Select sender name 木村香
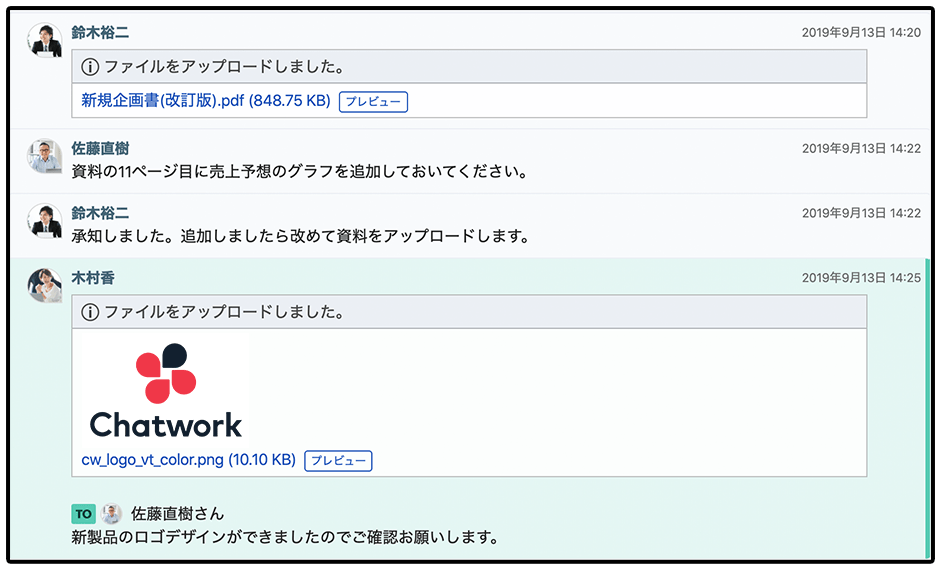943x571 pixels. [93, 278]
